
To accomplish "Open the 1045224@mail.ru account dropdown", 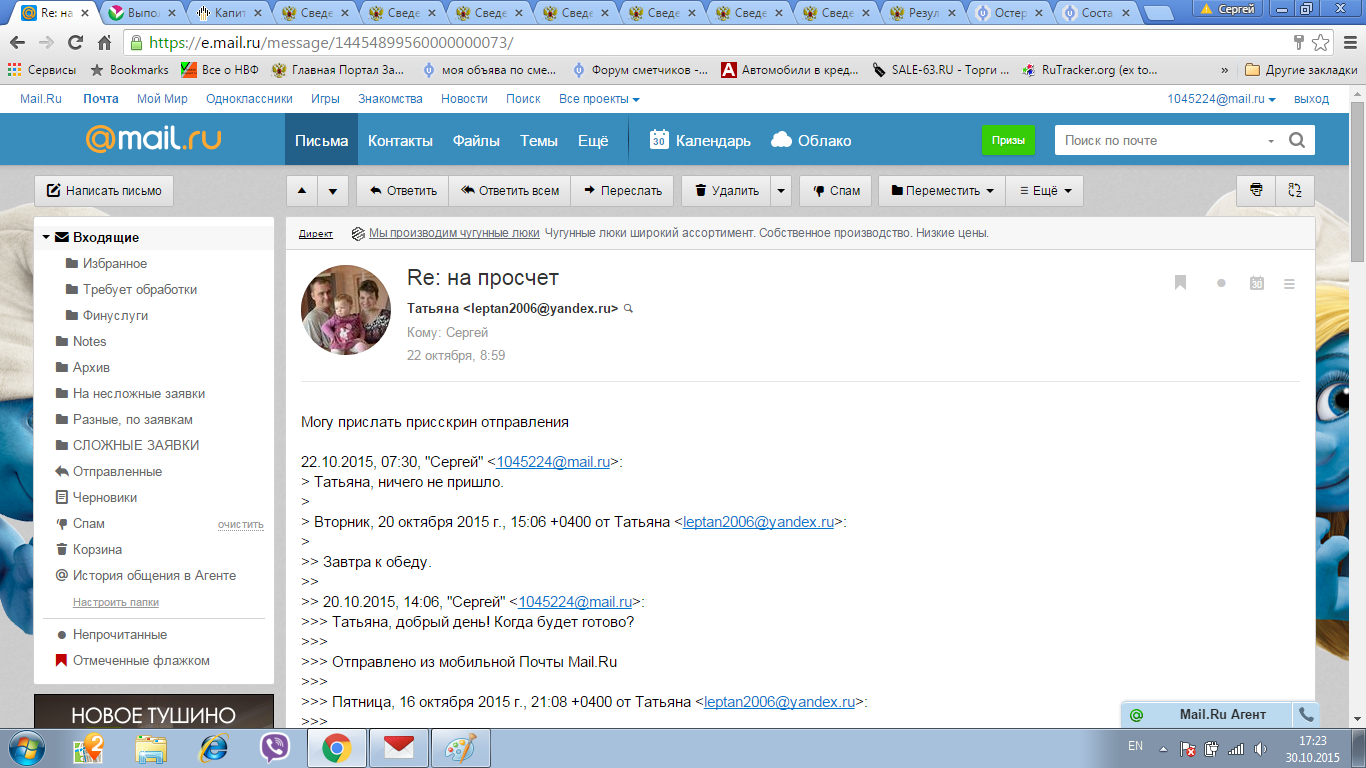I will pyautogui.click(x=1222, y=99).
